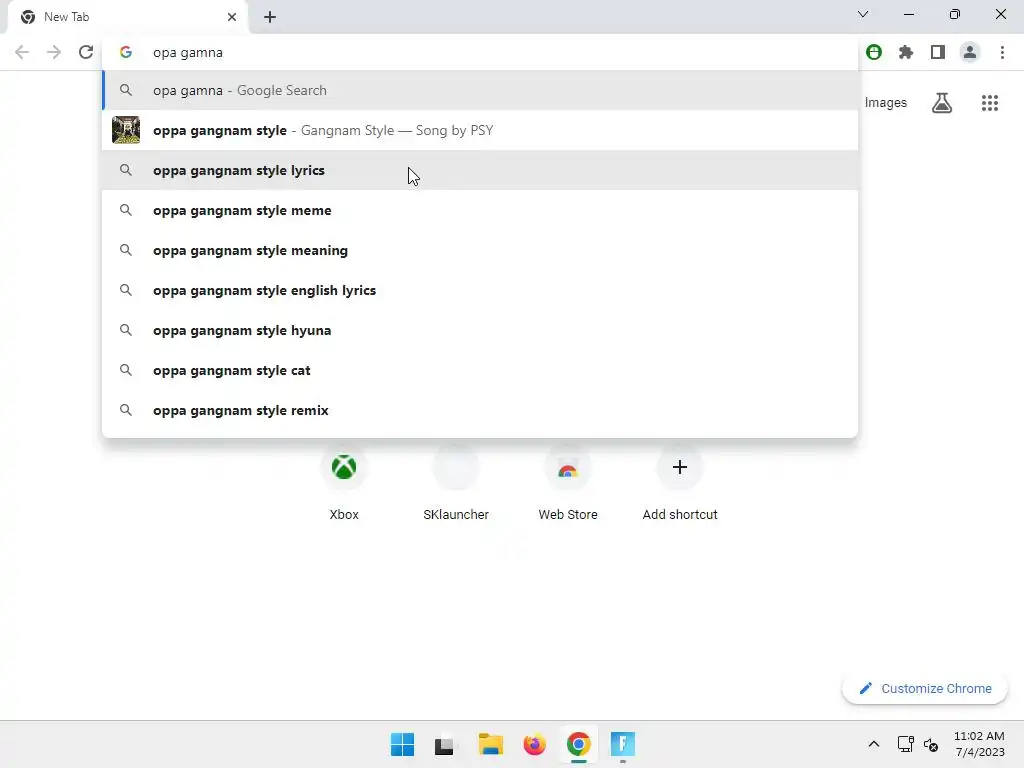
Task: Open the Images link
Action: (x=886, y=103)
